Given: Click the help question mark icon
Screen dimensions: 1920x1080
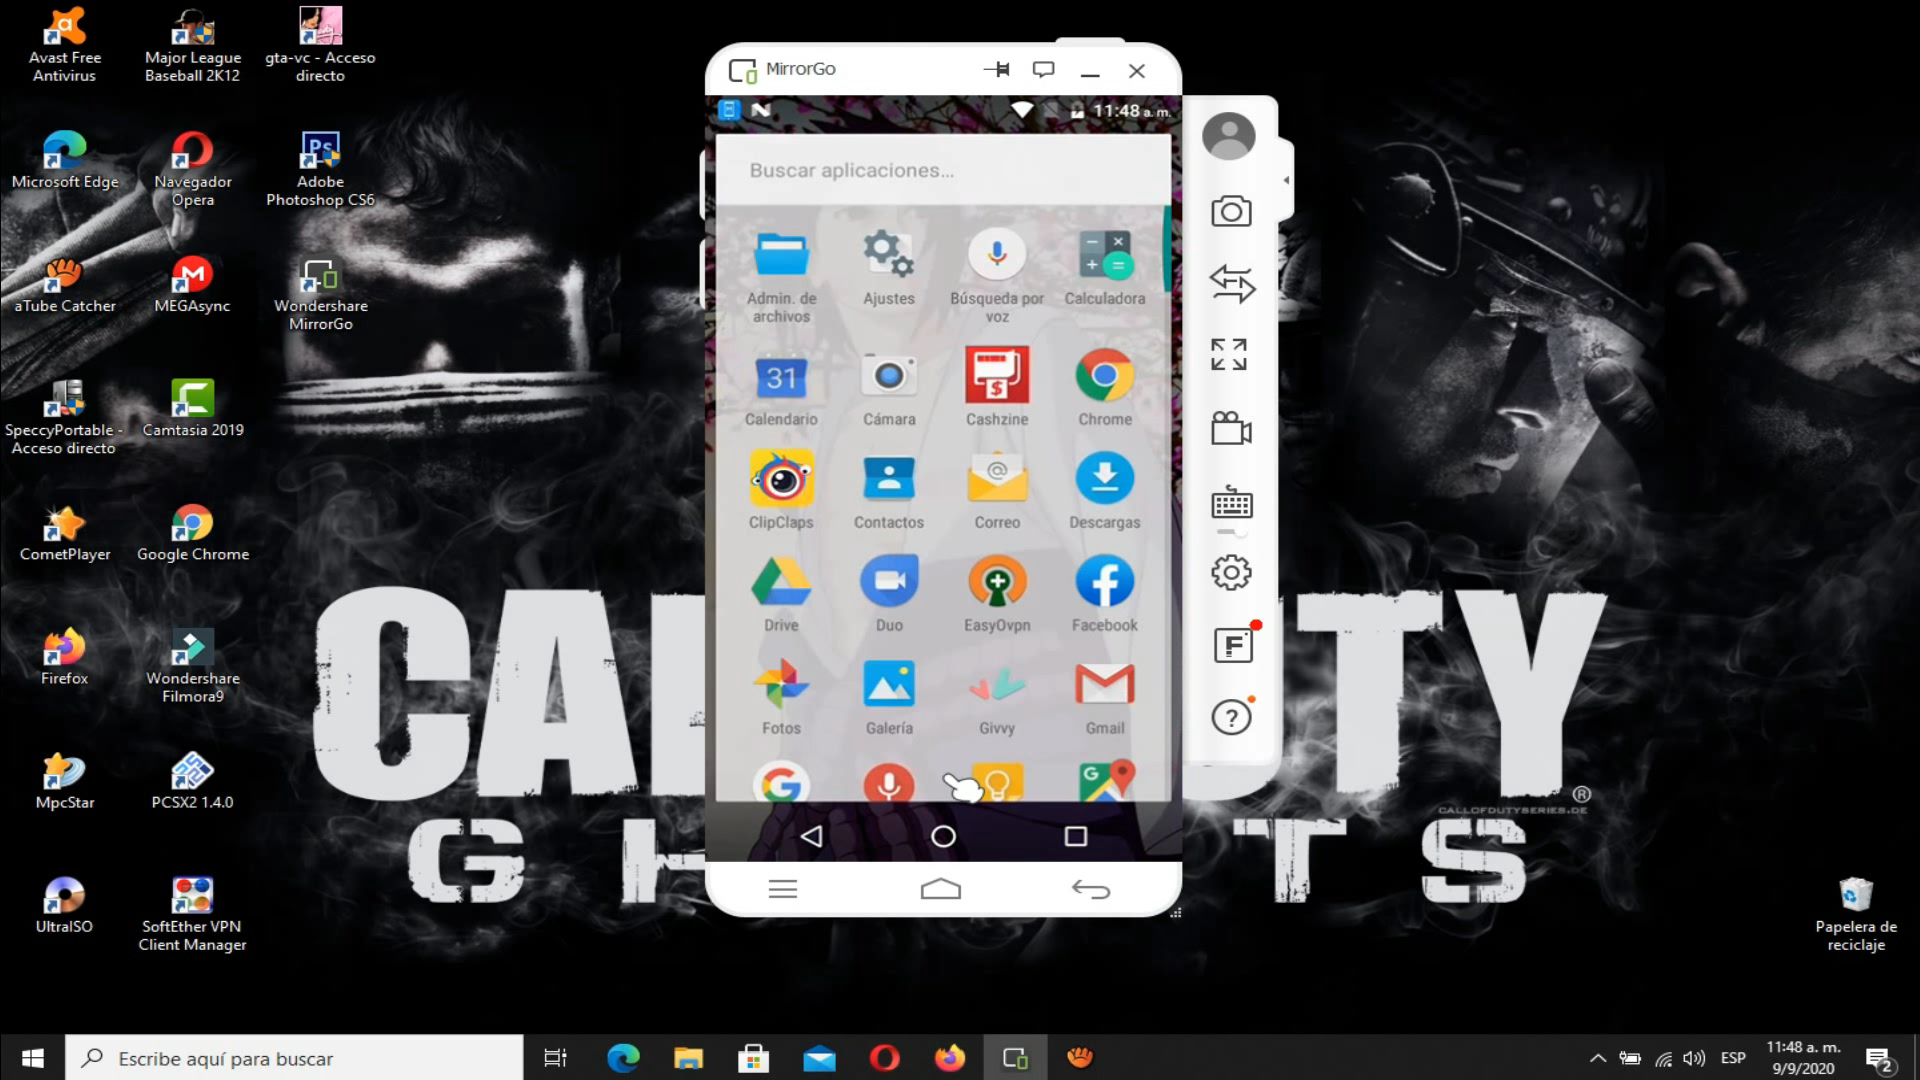Looking at the screenshot, I should pyautogui.click(x=1231, y=718).
